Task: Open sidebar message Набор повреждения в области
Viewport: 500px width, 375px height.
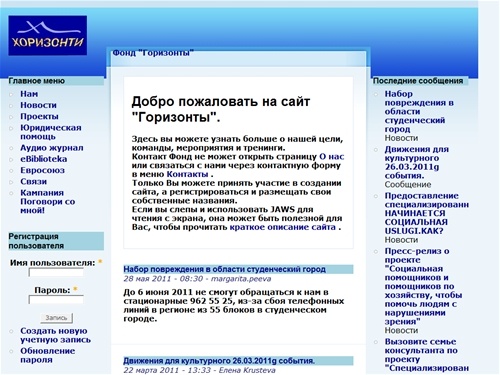Action: (419, 112)
